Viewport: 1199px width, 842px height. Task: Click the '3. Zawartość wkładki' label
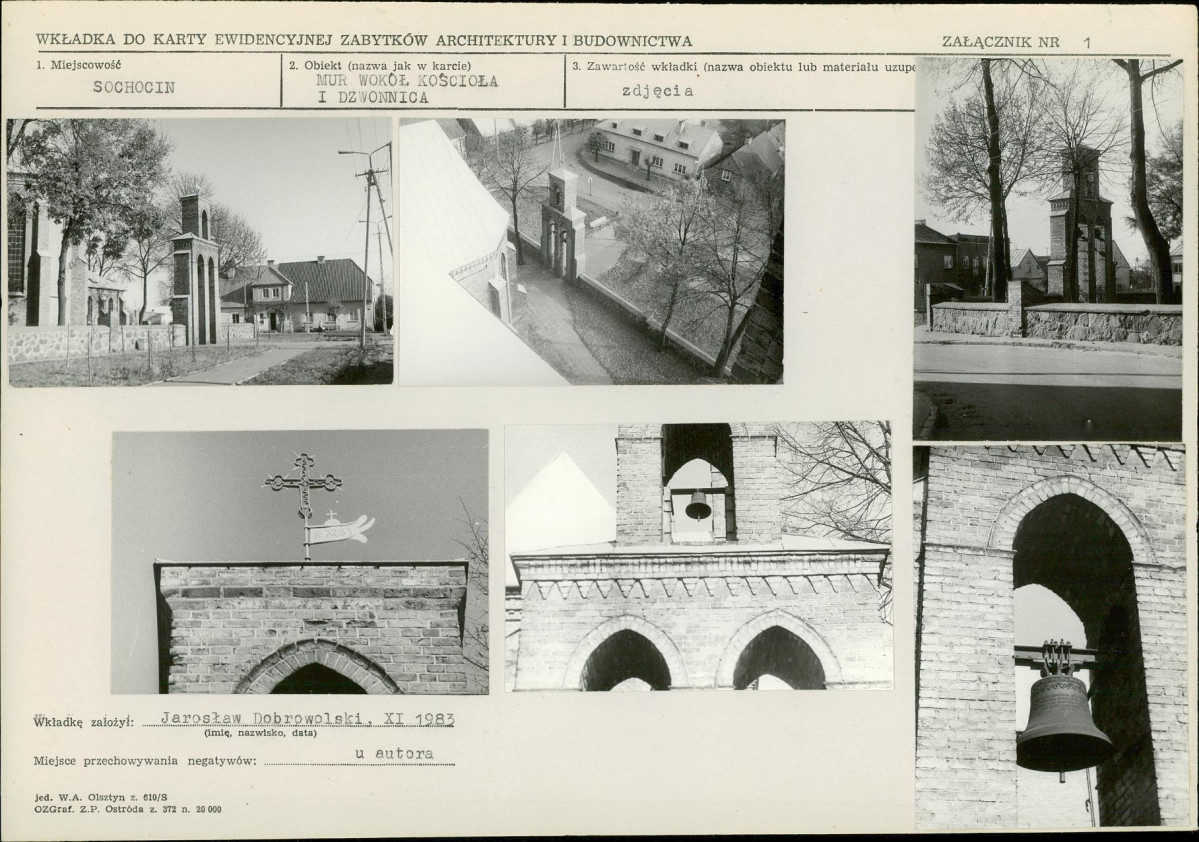[x=631, y=66]
